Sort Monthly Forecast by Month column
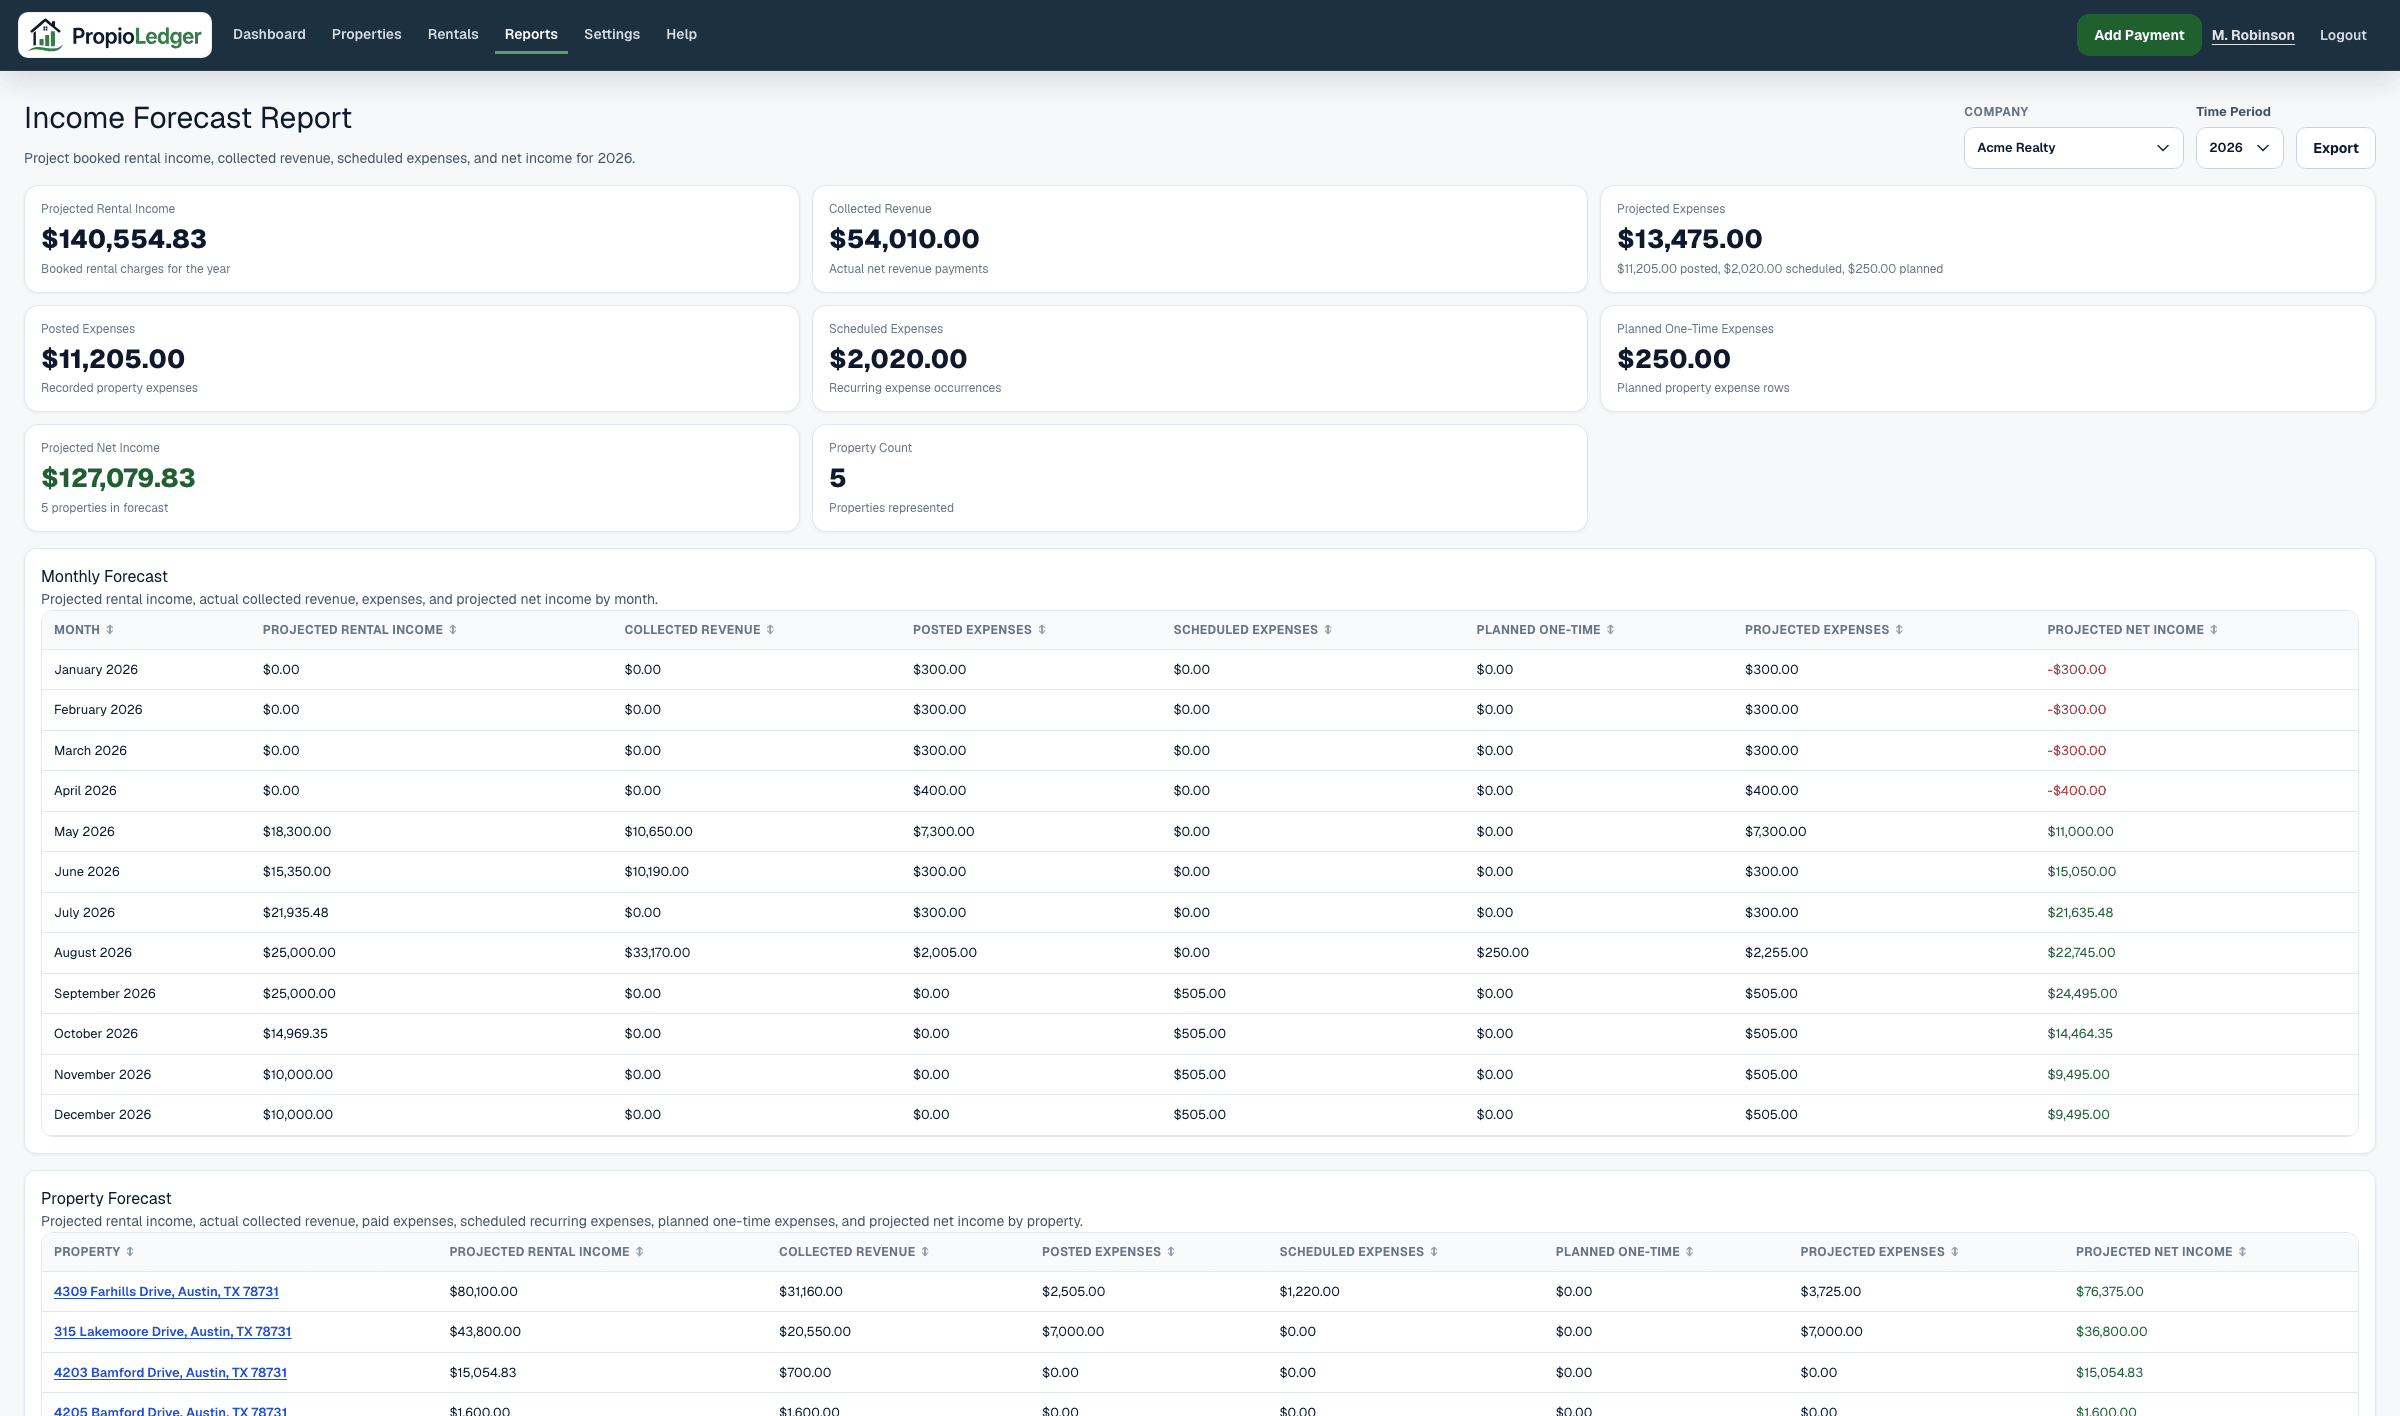Image resolution: width=2400 pixels, height=1416 pixels. coord(84,630)
